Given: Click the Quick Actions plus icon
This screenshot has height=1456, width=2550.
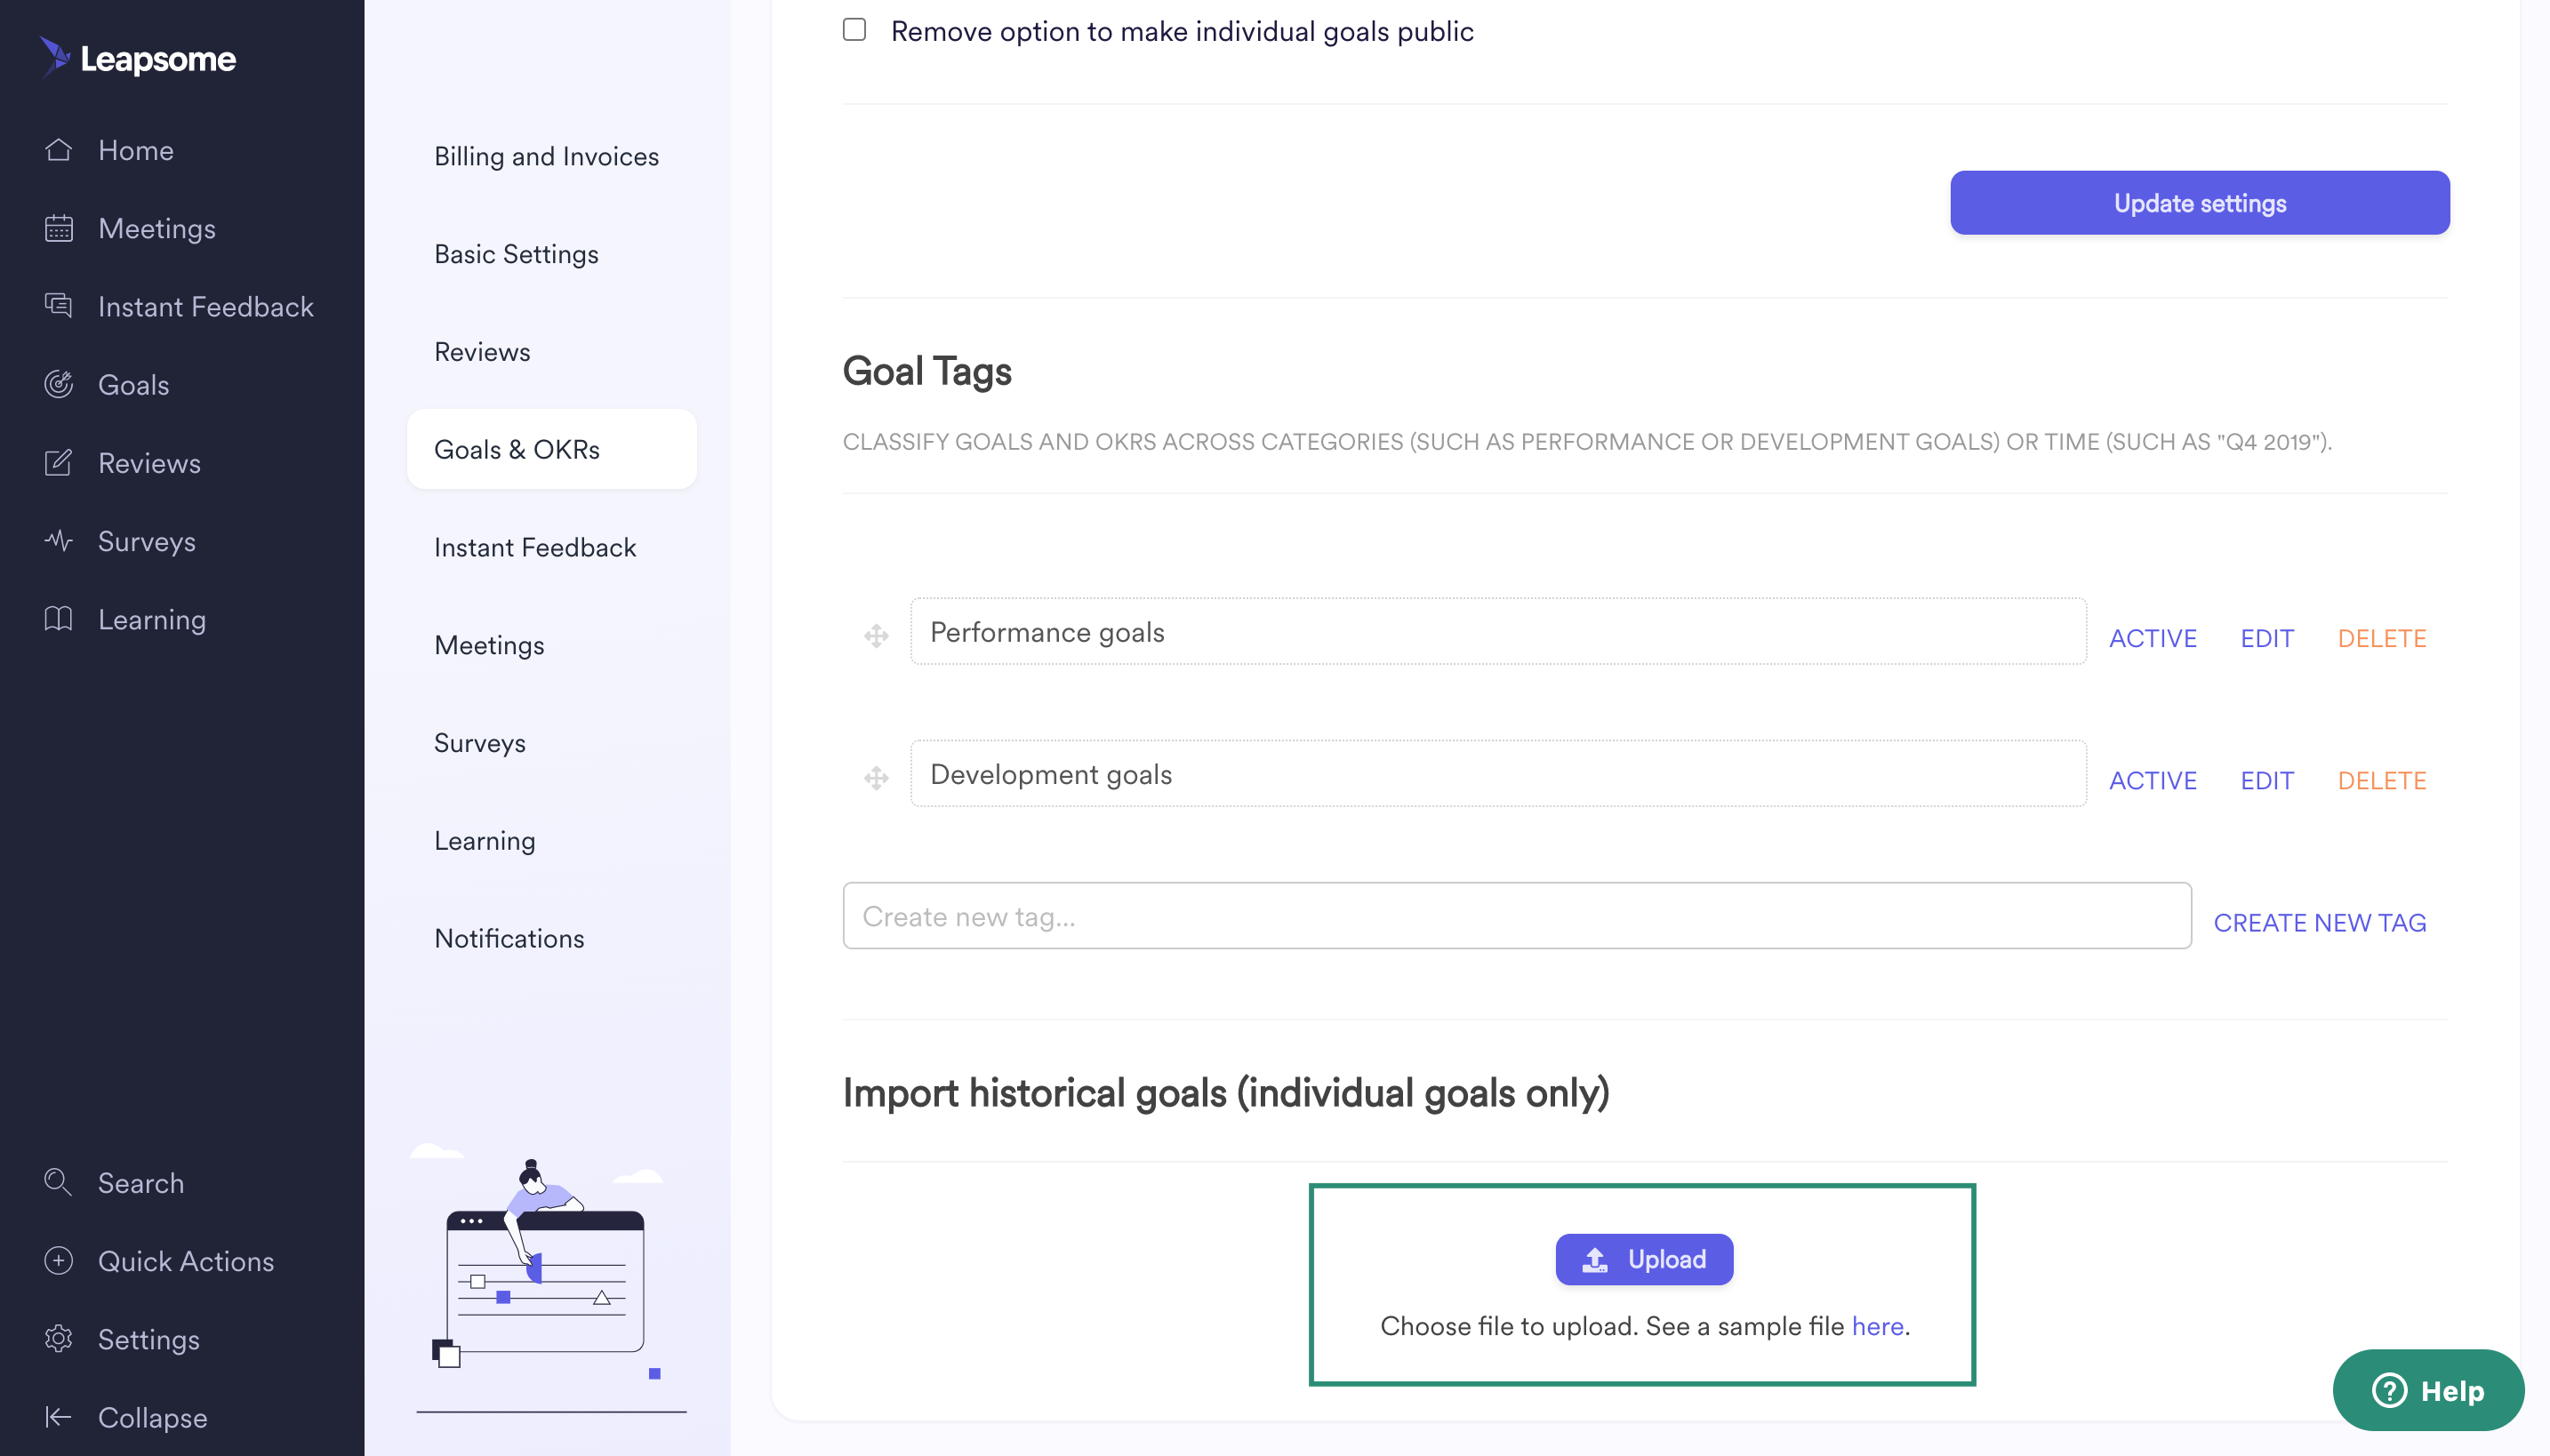Looking at the screenshot, I should [59, 1260].
